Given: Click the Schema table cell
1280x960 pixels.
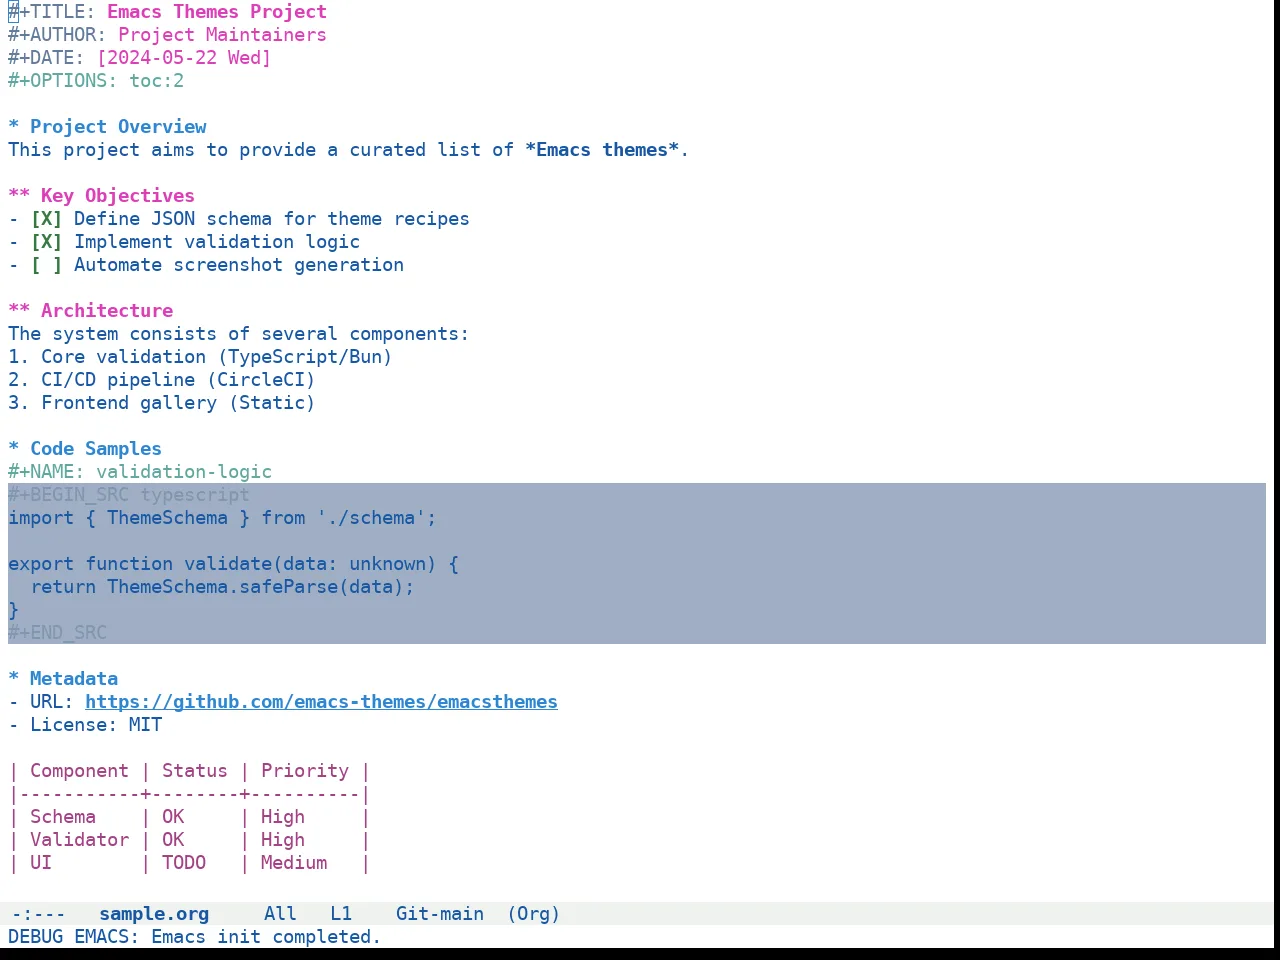Looking at the screenshot, I should click(63, 817).
